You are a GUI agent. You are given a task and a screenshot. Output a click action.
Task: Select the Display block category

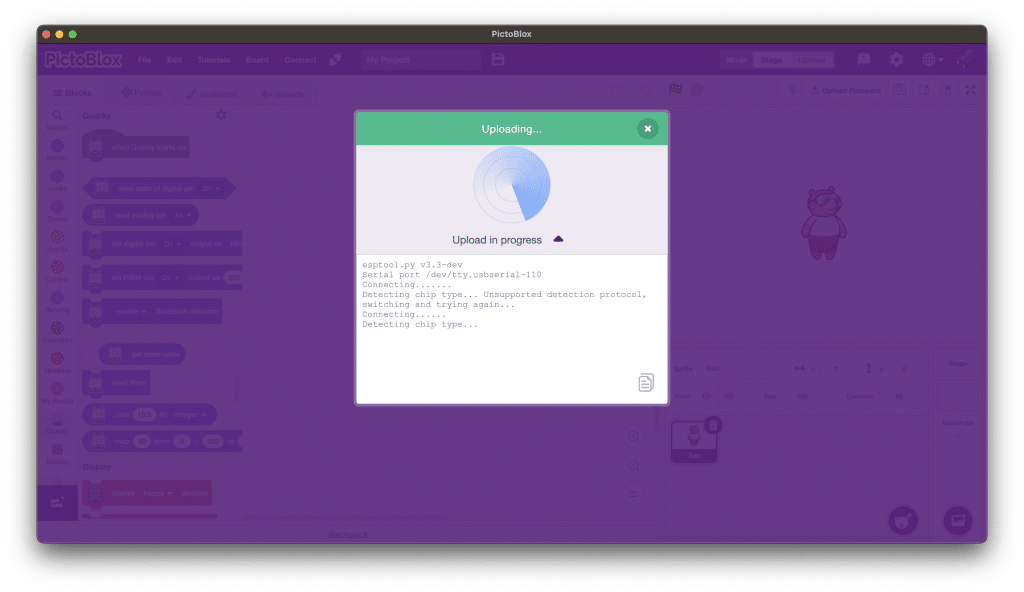point(57,453)
